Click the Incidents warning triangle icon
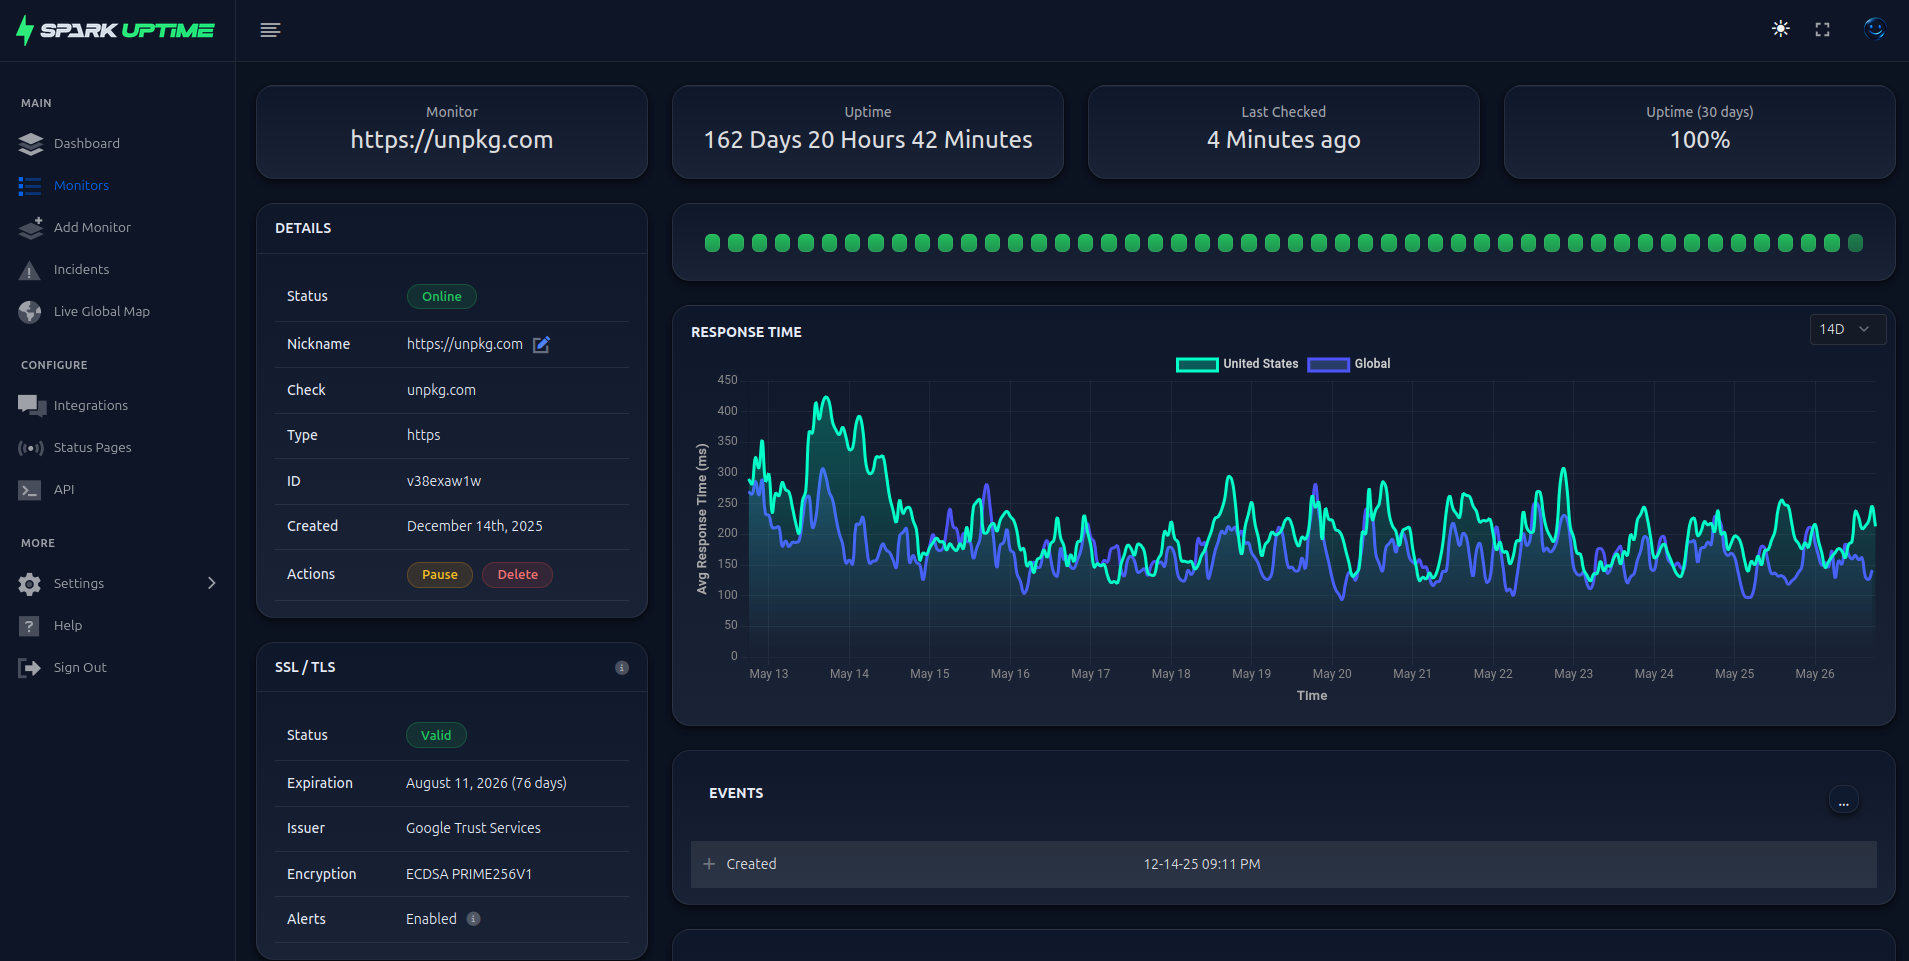 click(x=30, y=270)
